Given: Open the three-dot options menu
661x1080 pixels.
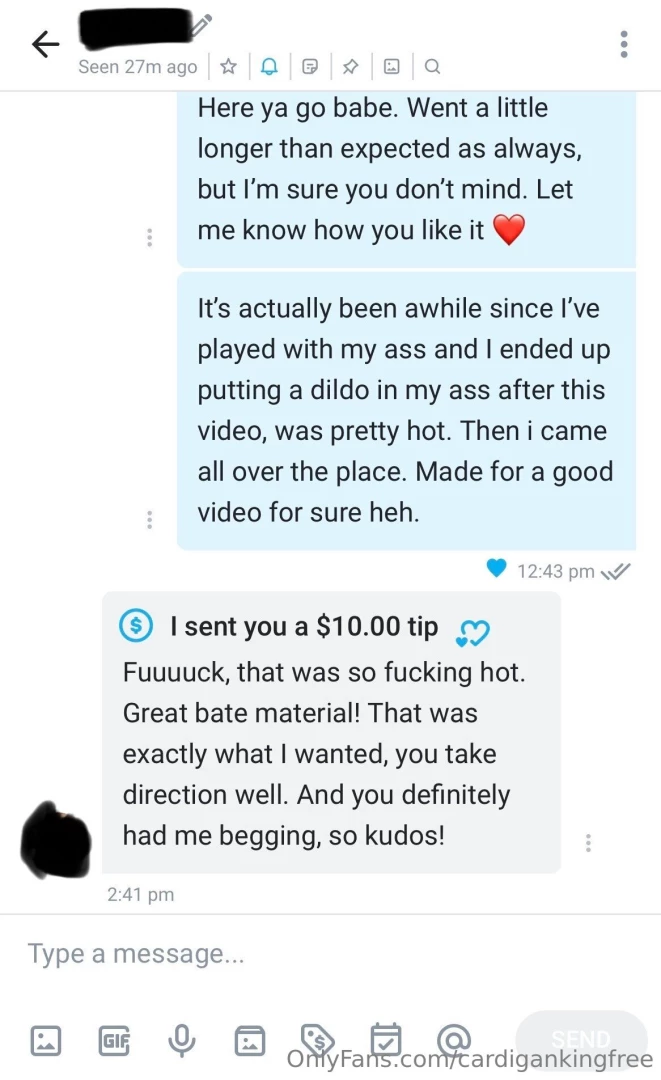Looking at the screenshot, I should tap(623, 44).
